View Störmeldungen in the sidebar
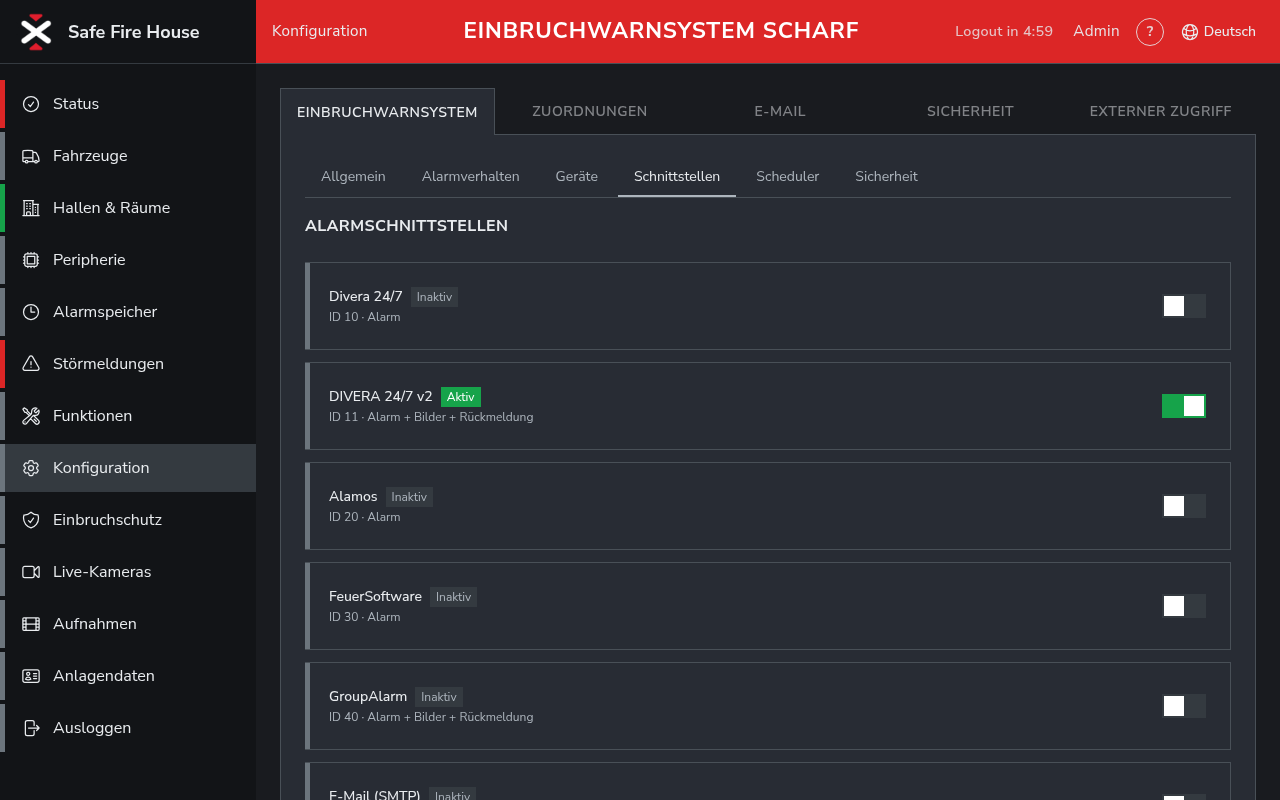 point(128,364)
